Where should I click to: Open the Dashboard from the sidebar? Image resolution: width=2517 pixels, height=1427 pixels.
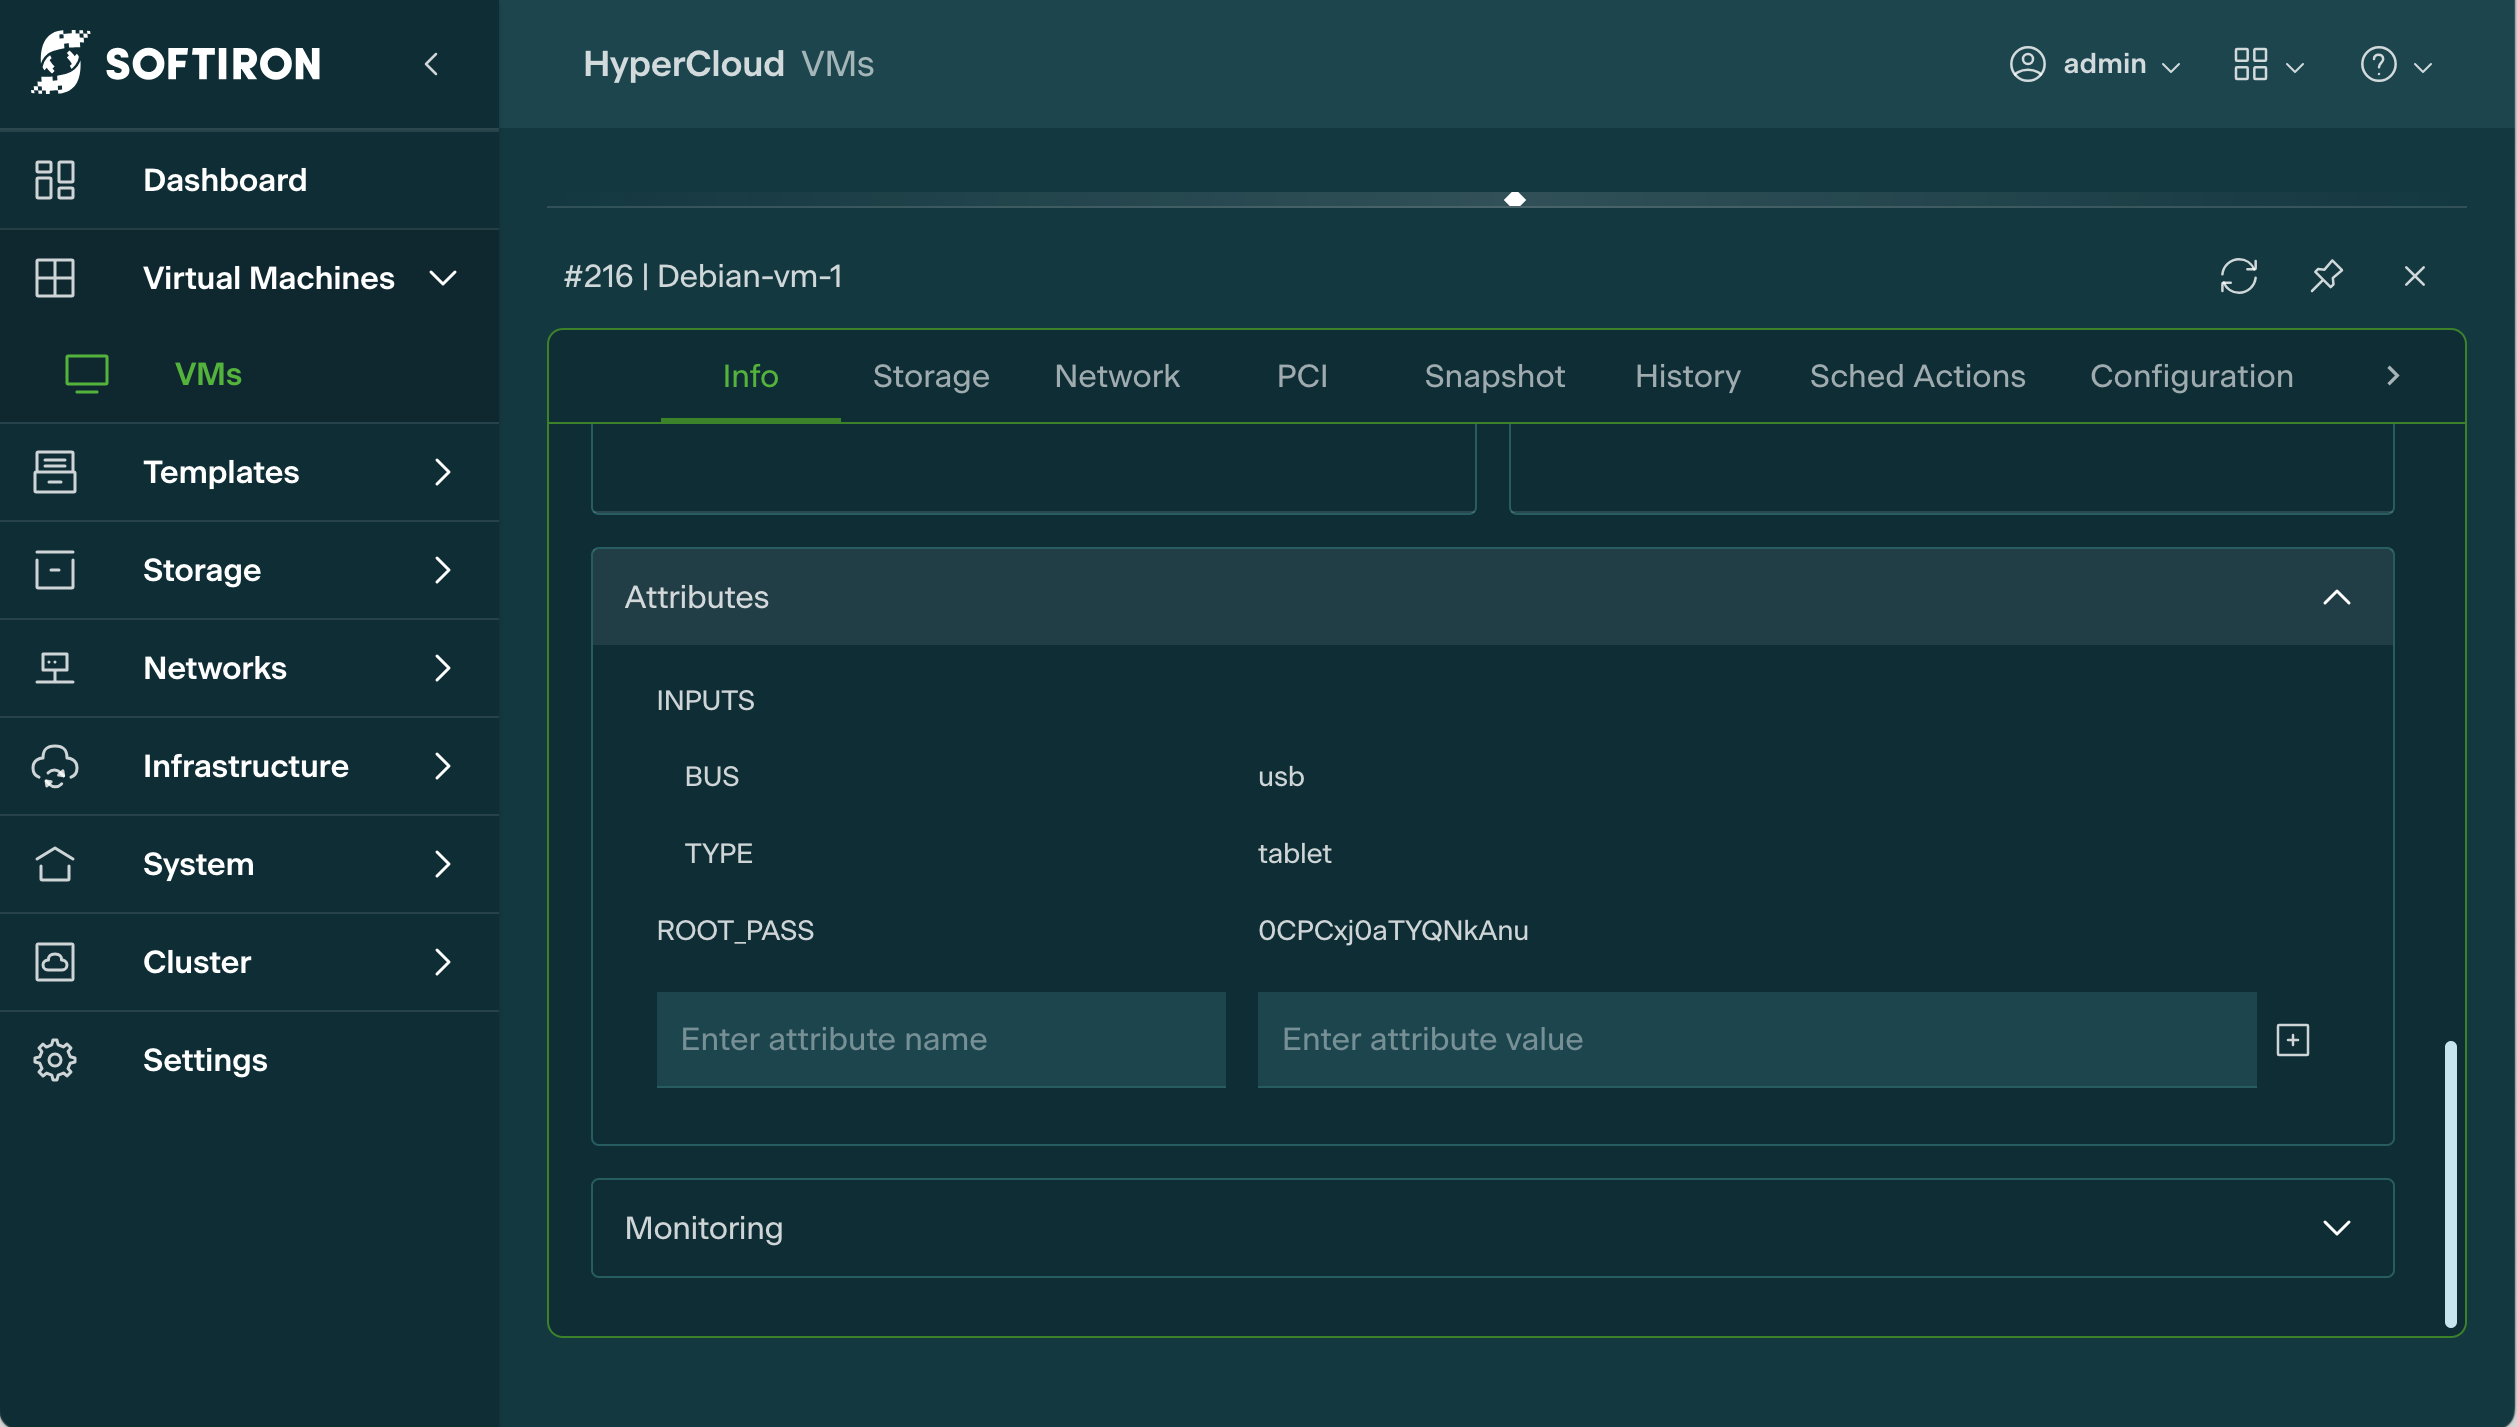click(x=224, y=180)
